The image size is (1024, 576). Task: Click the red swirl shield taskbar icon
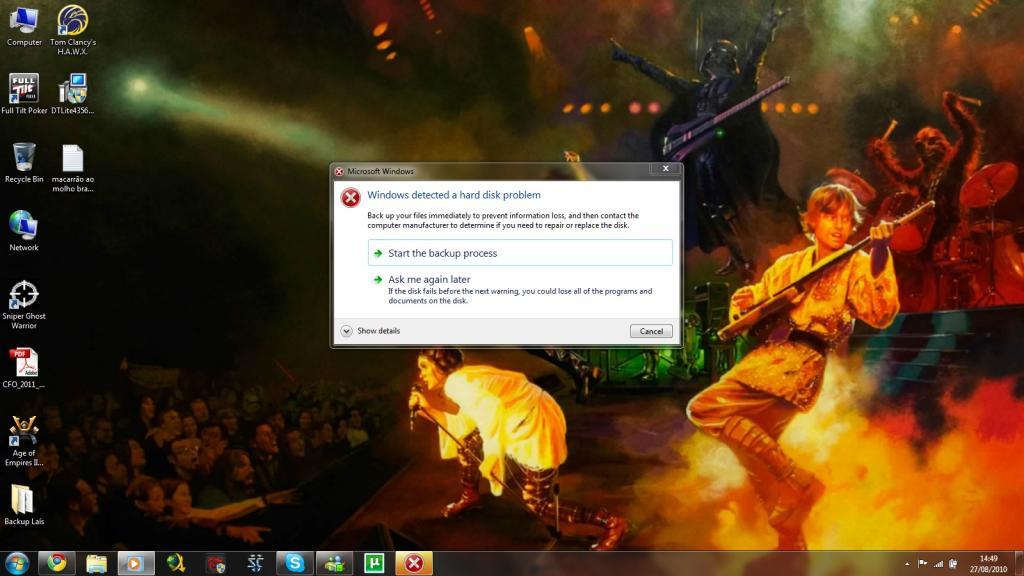pyautogui.click(x=216, y=563)
